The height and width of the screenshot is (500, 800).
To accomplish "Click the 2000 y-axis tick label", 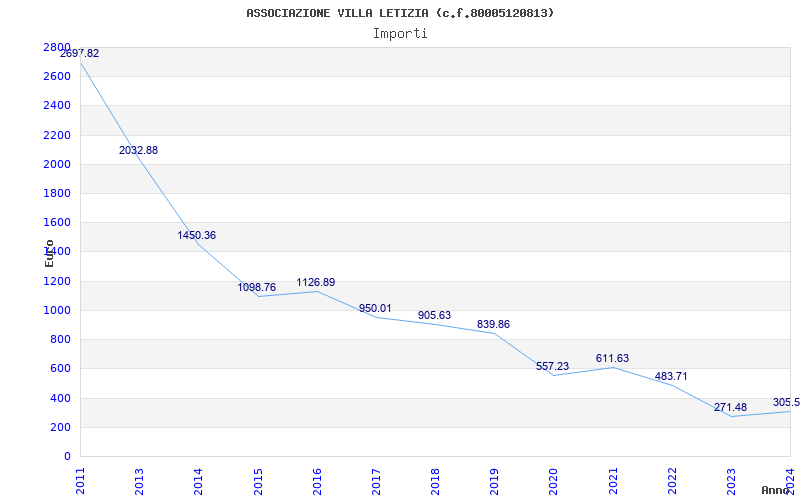I will pos(57,164).
